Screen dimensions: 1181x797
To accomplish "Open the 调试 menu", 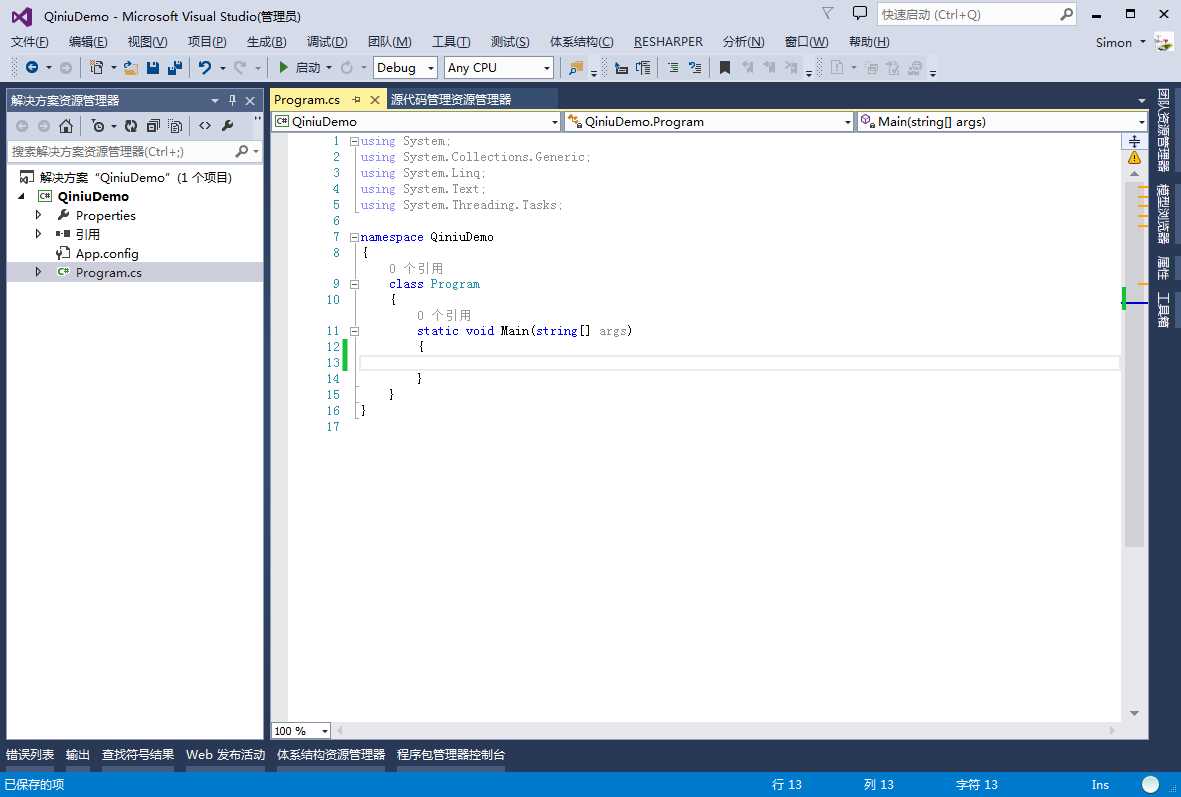I will tap(327, 42).
